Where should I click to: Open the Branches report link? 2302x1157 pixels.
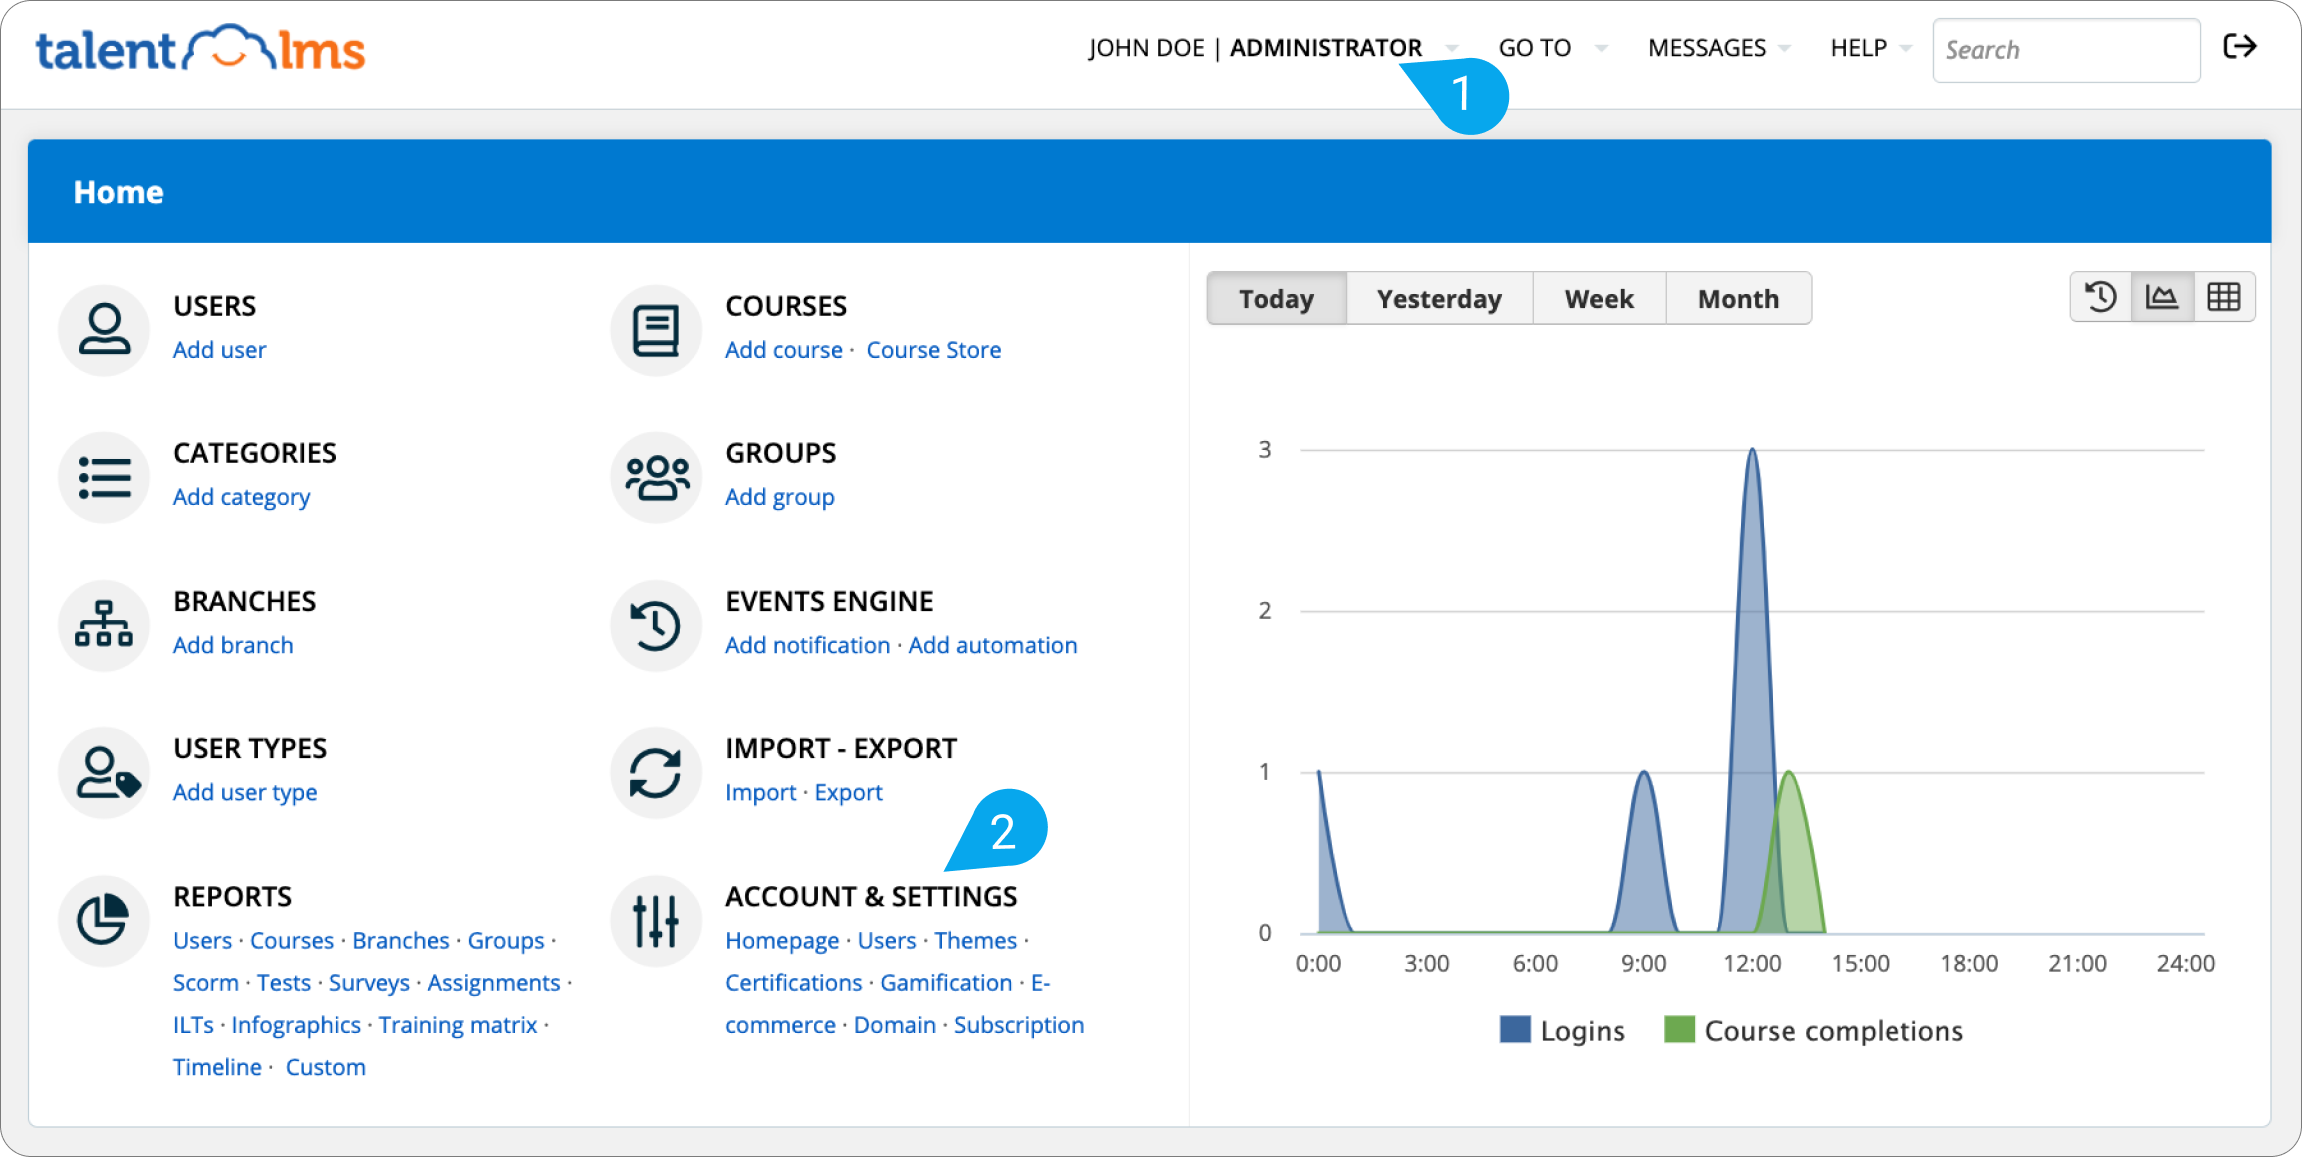click(400, 941)
